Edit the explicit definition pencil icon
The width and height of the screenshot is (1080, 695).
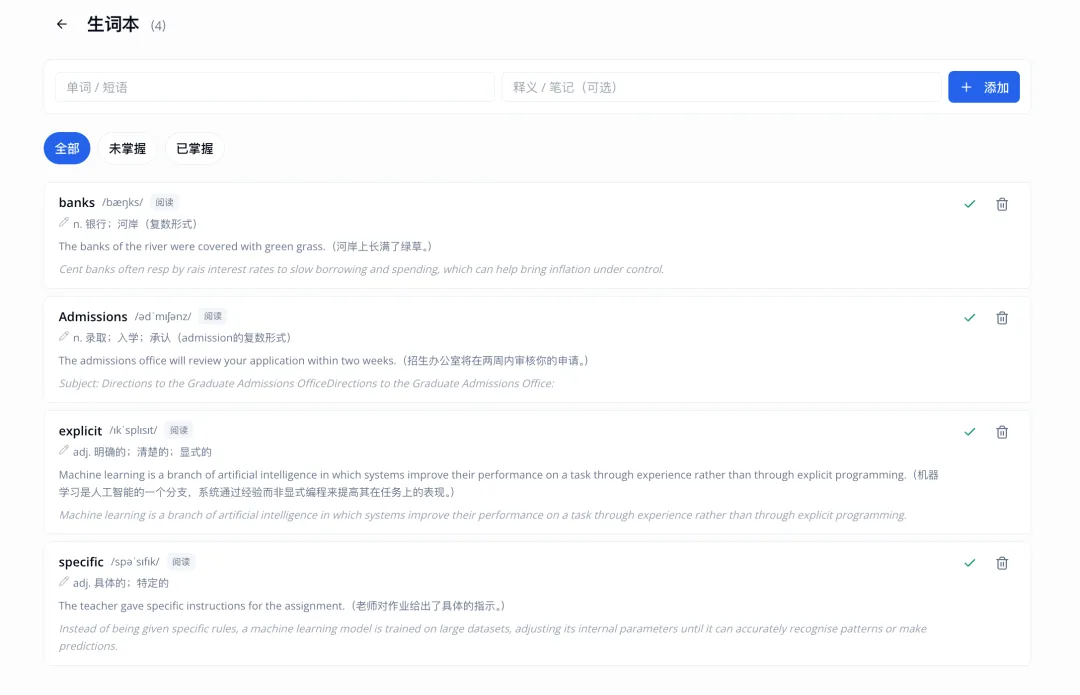[x=64, y=450]
